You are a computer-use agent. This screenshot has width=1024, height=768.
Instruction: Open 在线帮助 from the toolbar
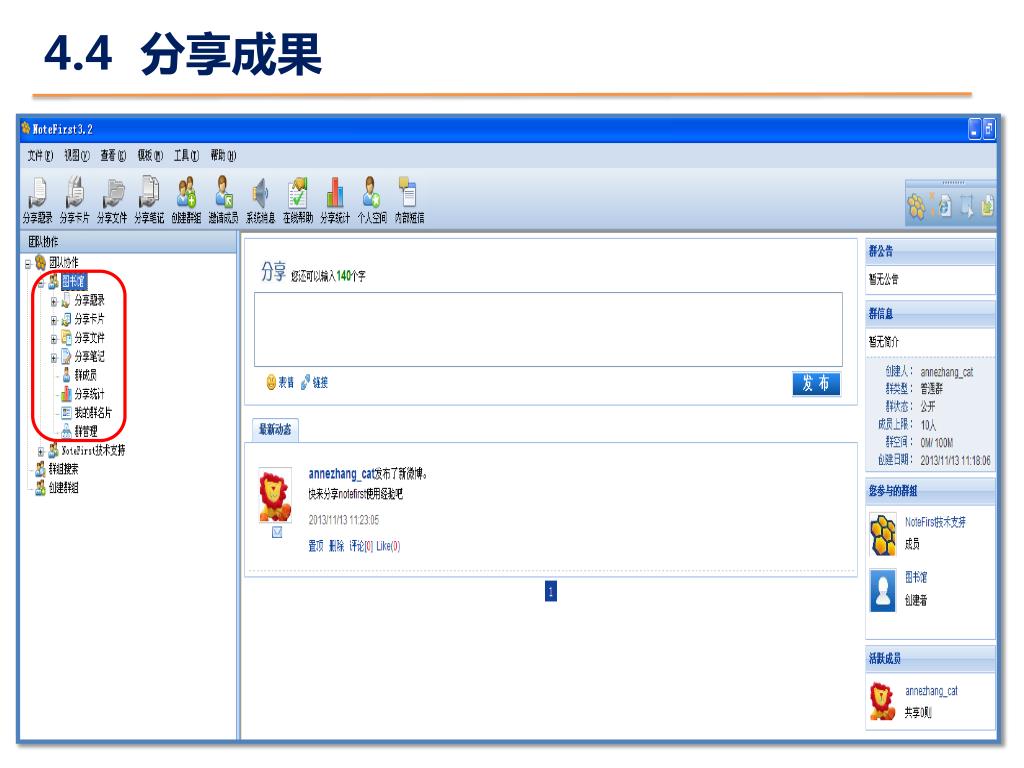pyautogui.click(x=298, y=200)
